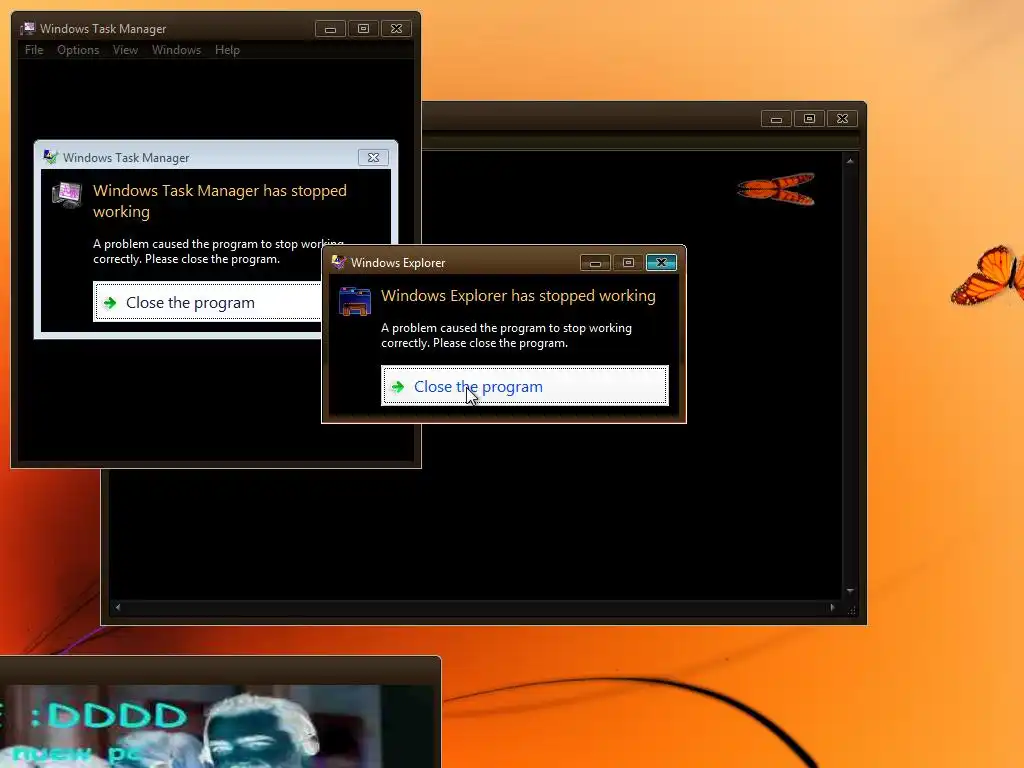
Task: Close the Windows Explorer error dialog
Action: tap(661, 263)
